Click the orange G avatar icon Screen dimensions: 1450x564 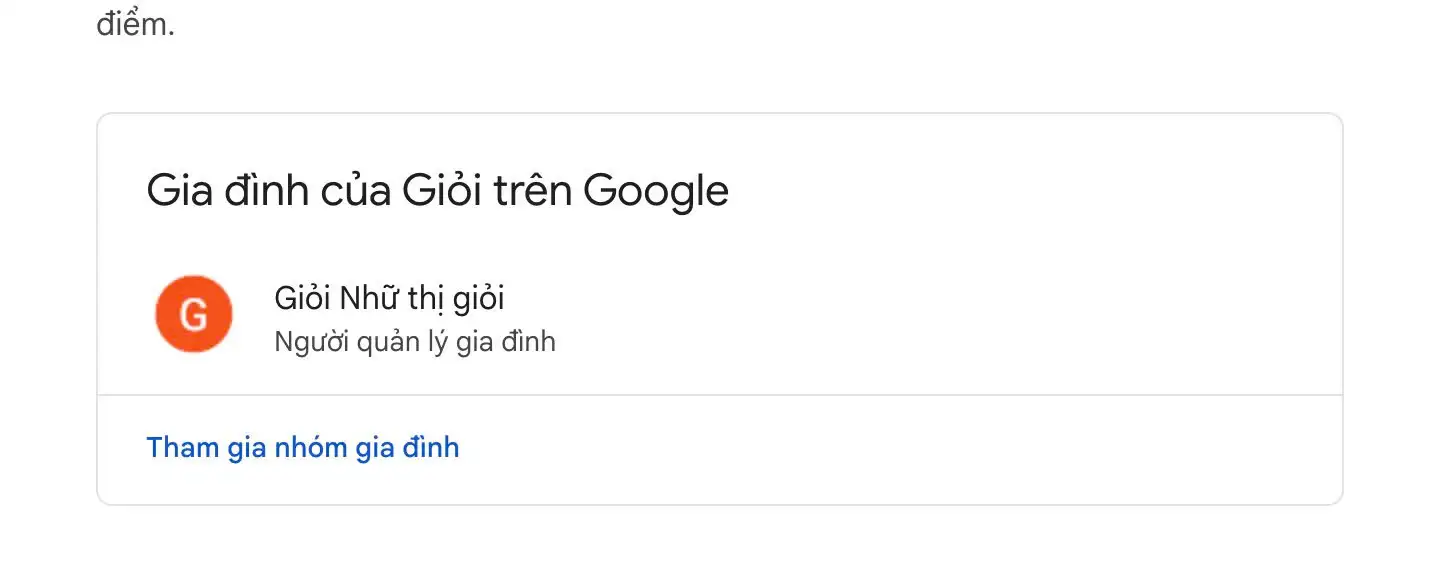pos(193,314)
